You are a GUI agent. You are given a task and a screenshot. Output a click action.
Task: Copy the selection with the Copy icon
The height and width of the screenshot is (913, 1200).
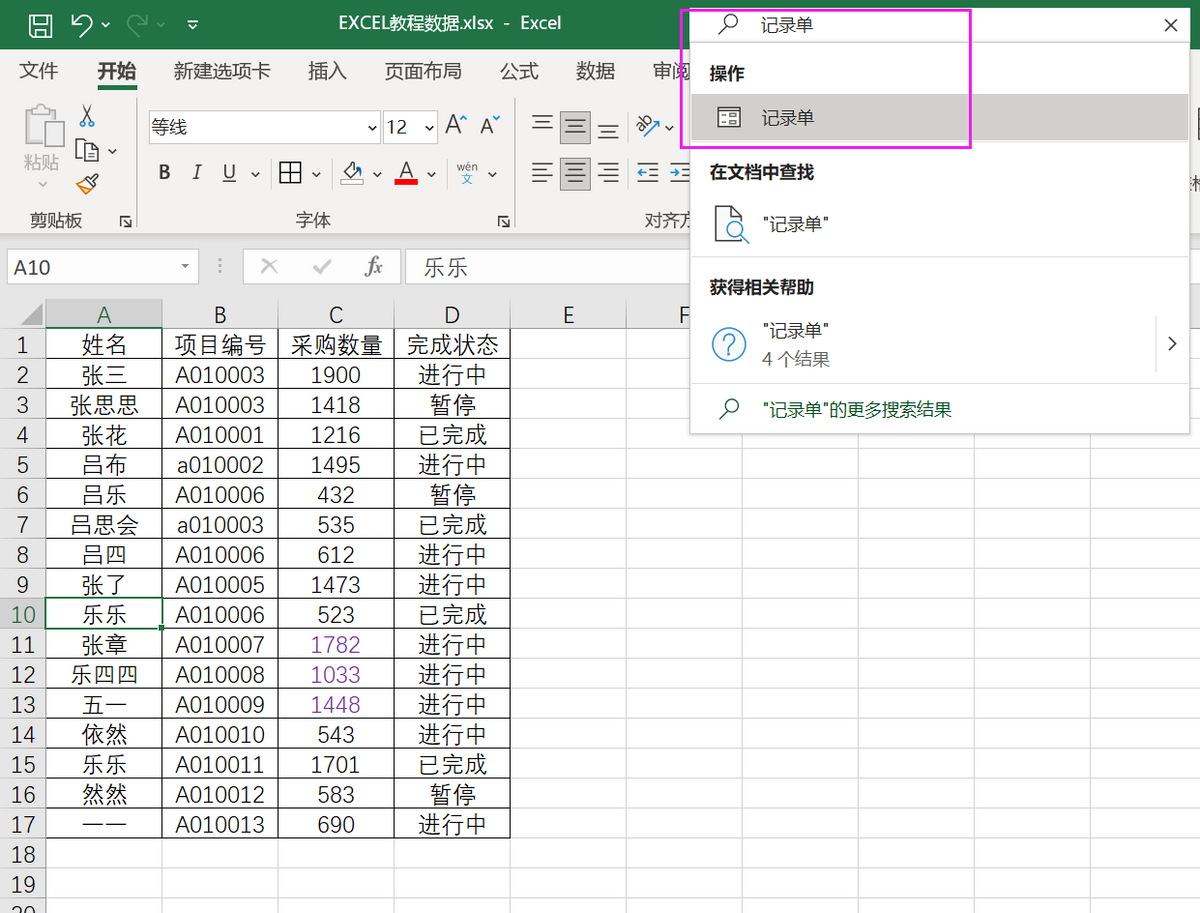[x=88, y=150]
